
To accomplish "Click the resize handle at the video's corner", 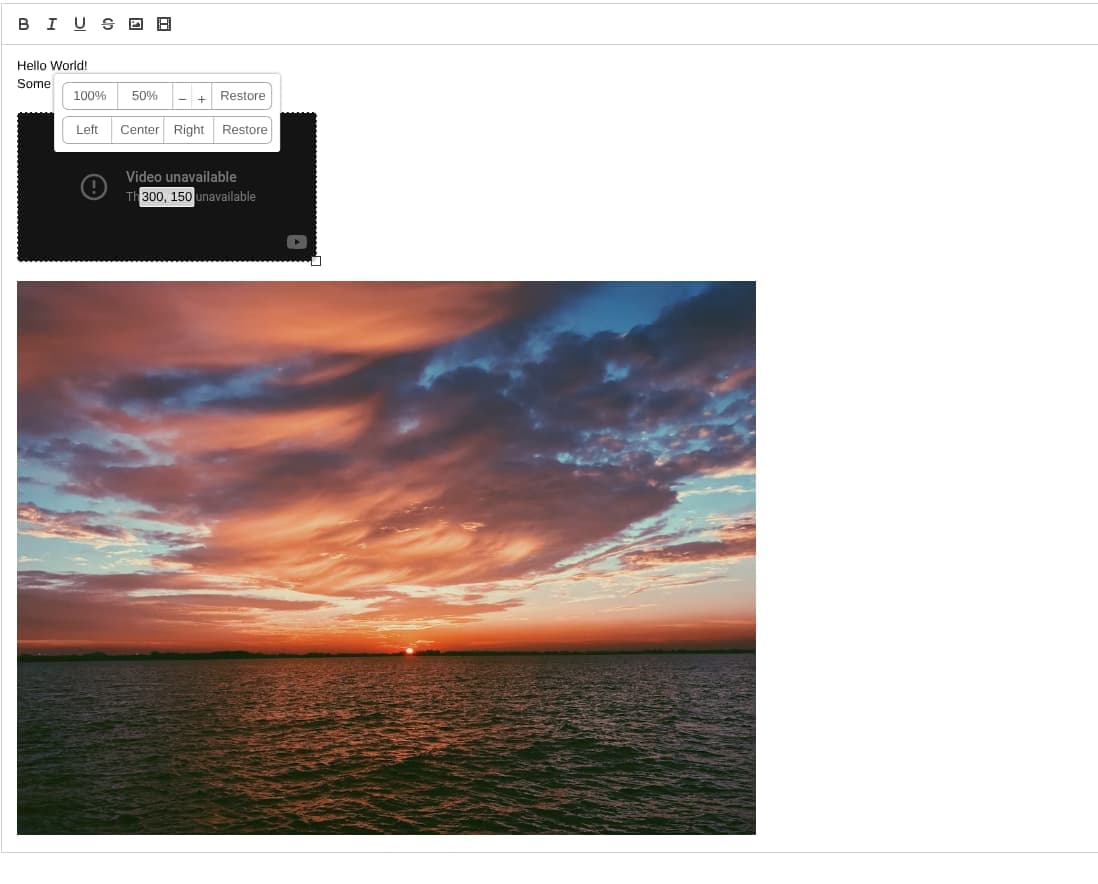I will pyautogui.click(x=316, y=261).
